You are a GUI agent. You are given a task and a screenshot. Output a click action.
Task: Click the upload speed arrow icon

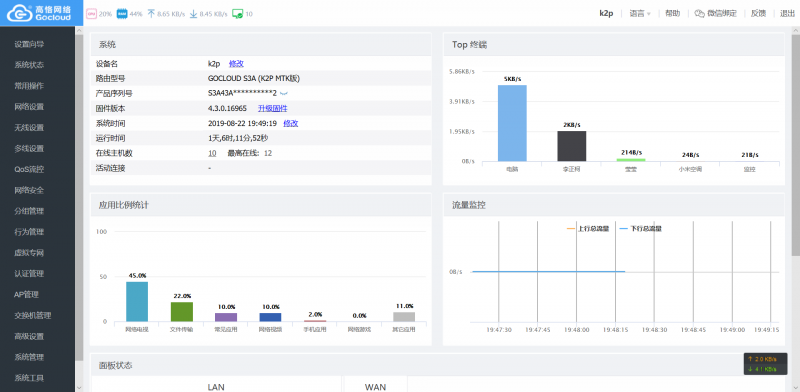tap(151, 14)
